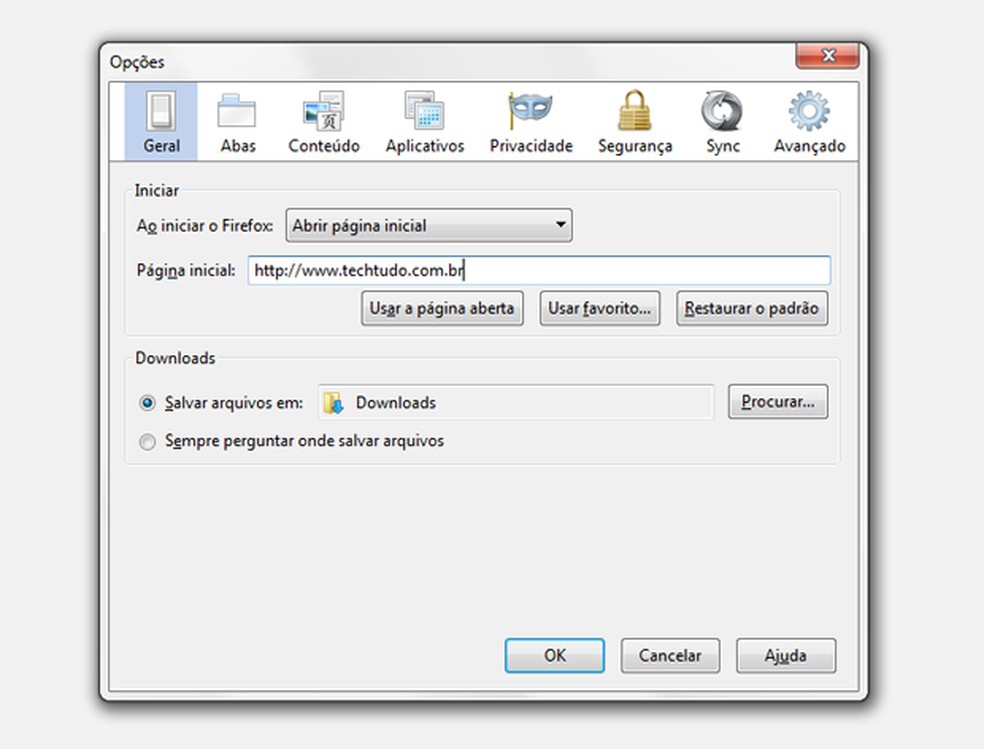Click the Página inicial label
Screen dimensions: 984x749
click(186, 270)
